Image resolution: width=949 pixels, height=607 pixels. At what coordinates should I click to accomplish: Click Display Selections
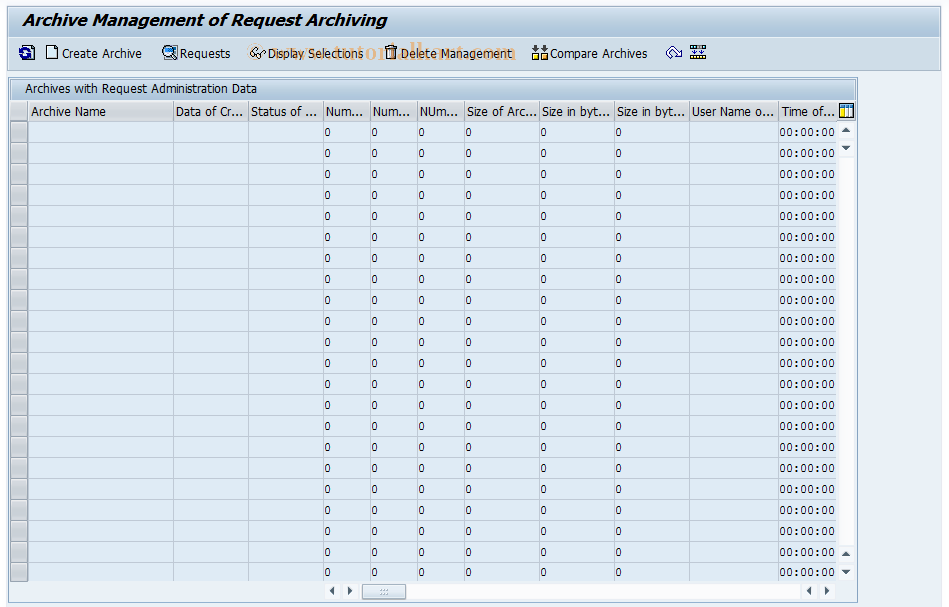pos(306,53)
